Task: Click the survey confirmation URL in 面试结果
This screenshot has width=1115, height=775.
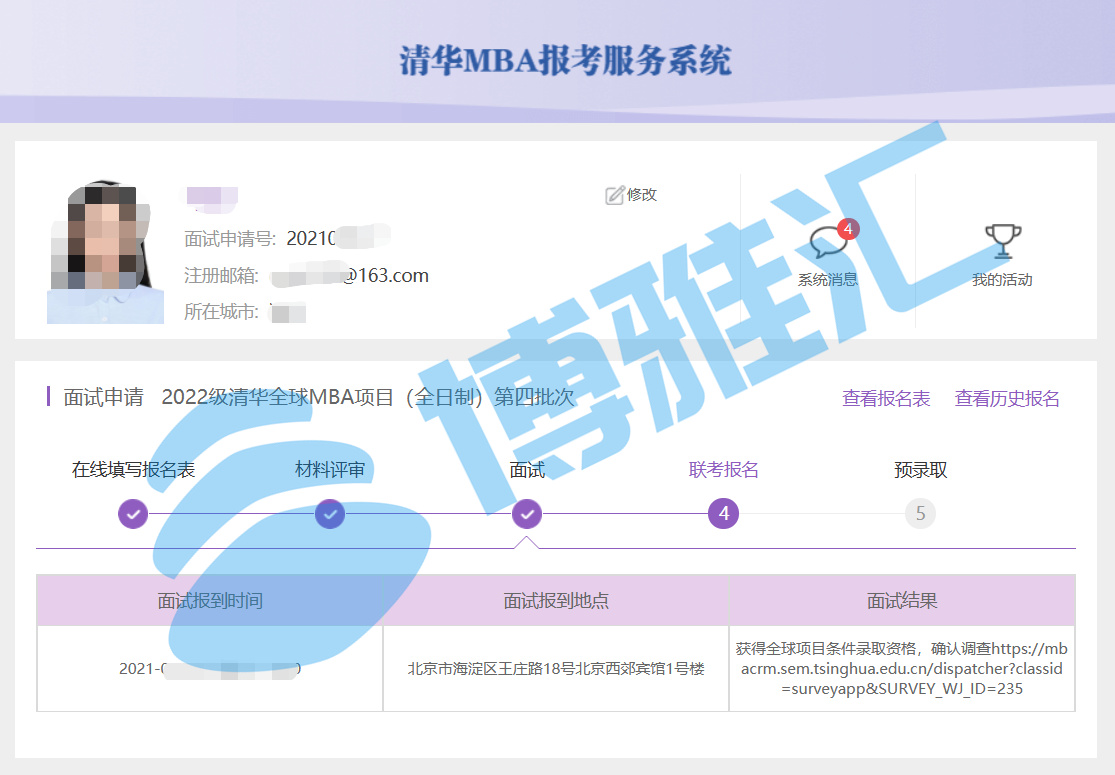Action: [902, 669]
